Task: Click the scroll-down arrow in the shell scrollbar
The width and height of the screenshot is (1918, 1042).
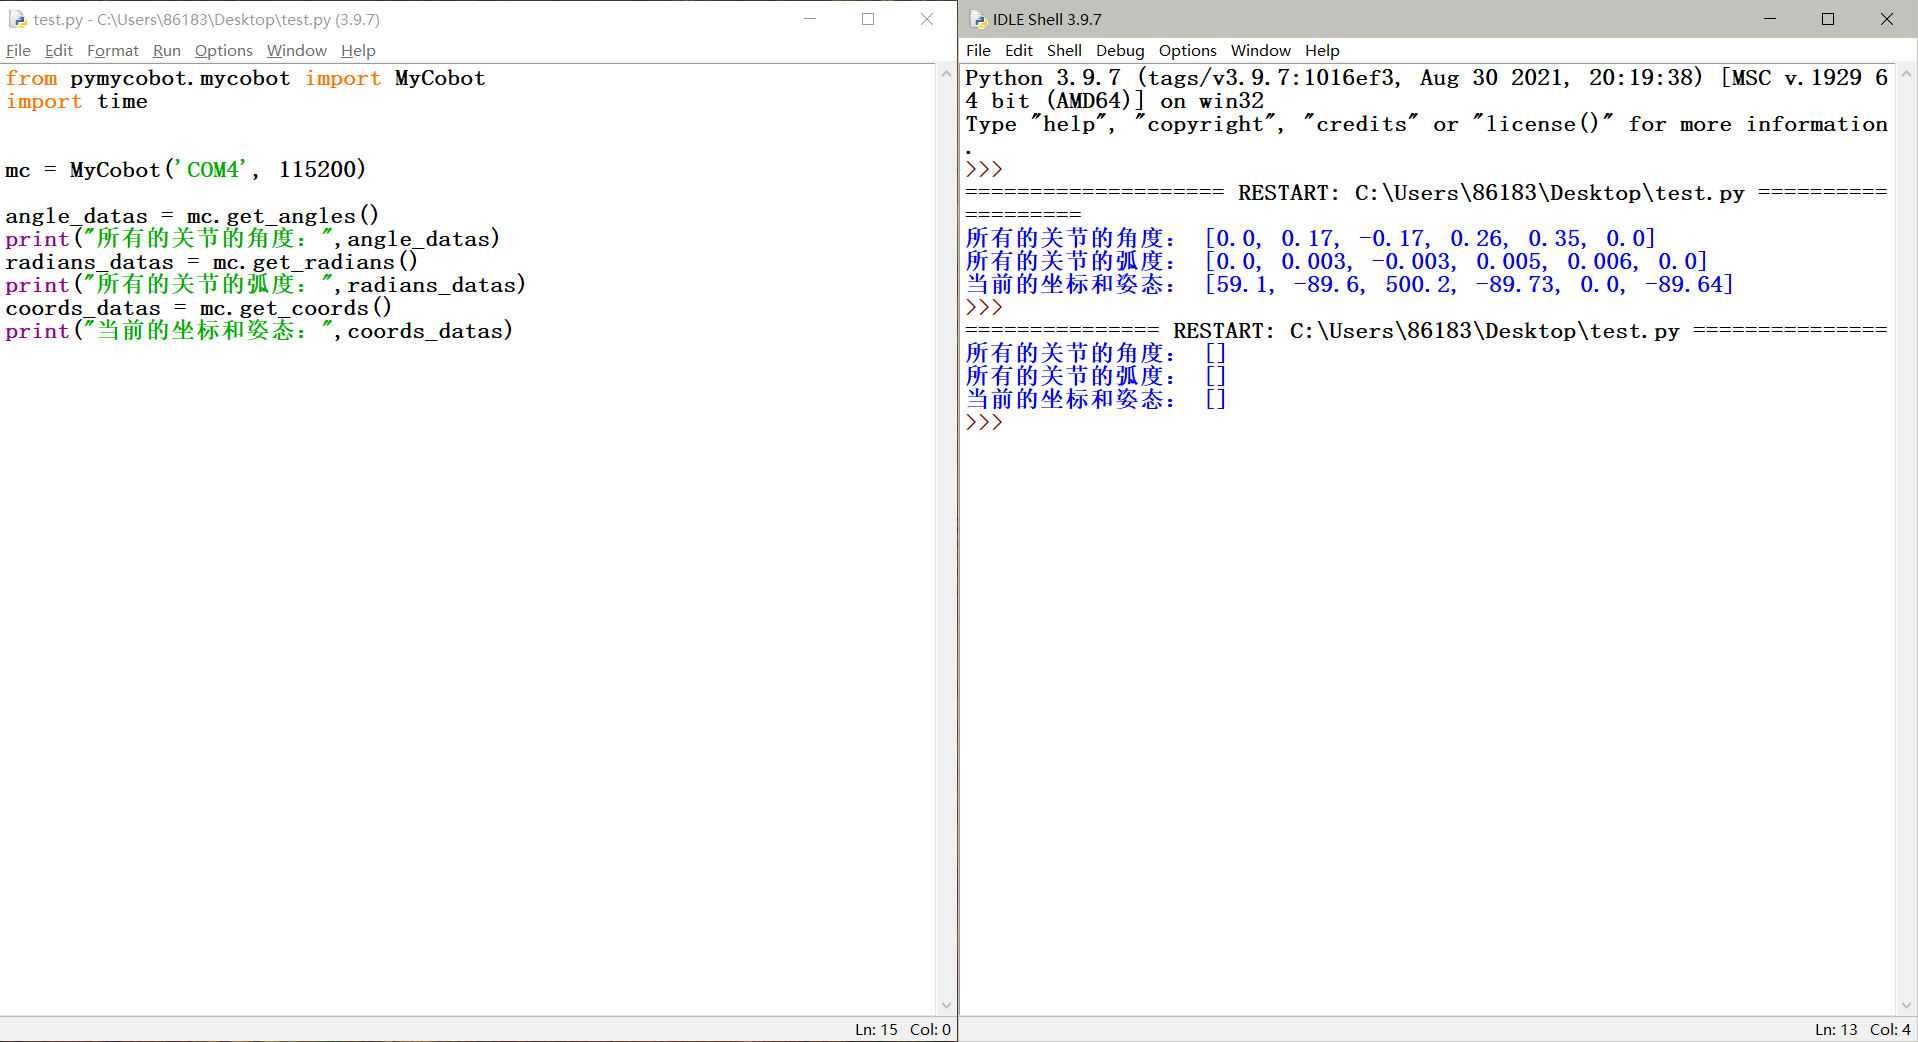Action: 1906,1007
